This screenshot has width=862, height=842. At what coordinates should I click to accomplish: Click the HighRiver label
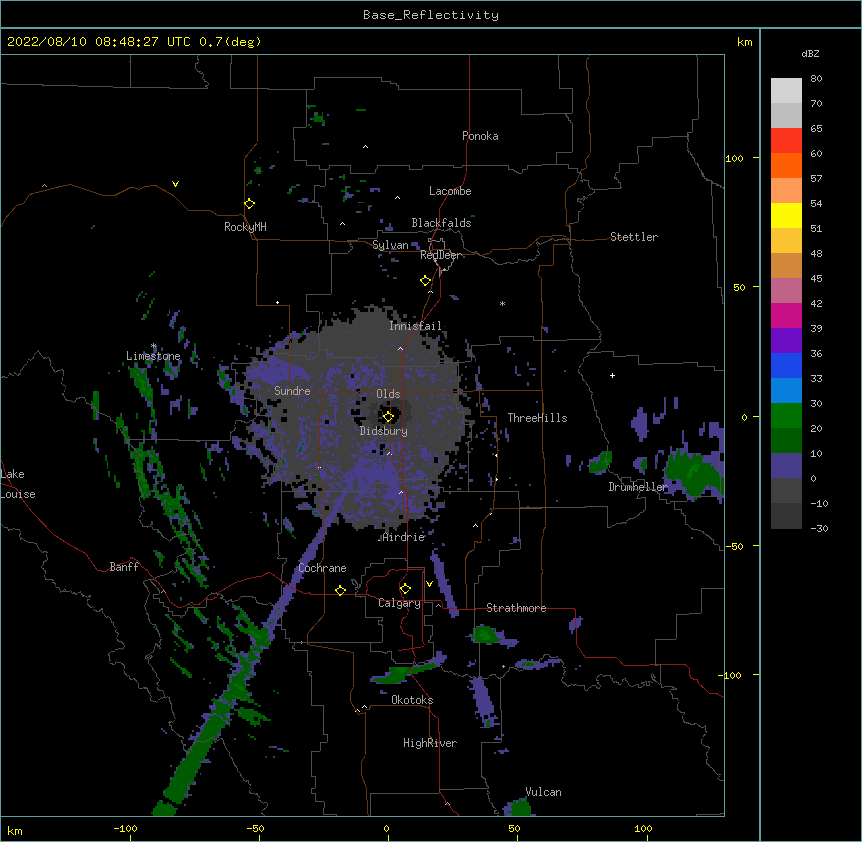click(430, 743)
